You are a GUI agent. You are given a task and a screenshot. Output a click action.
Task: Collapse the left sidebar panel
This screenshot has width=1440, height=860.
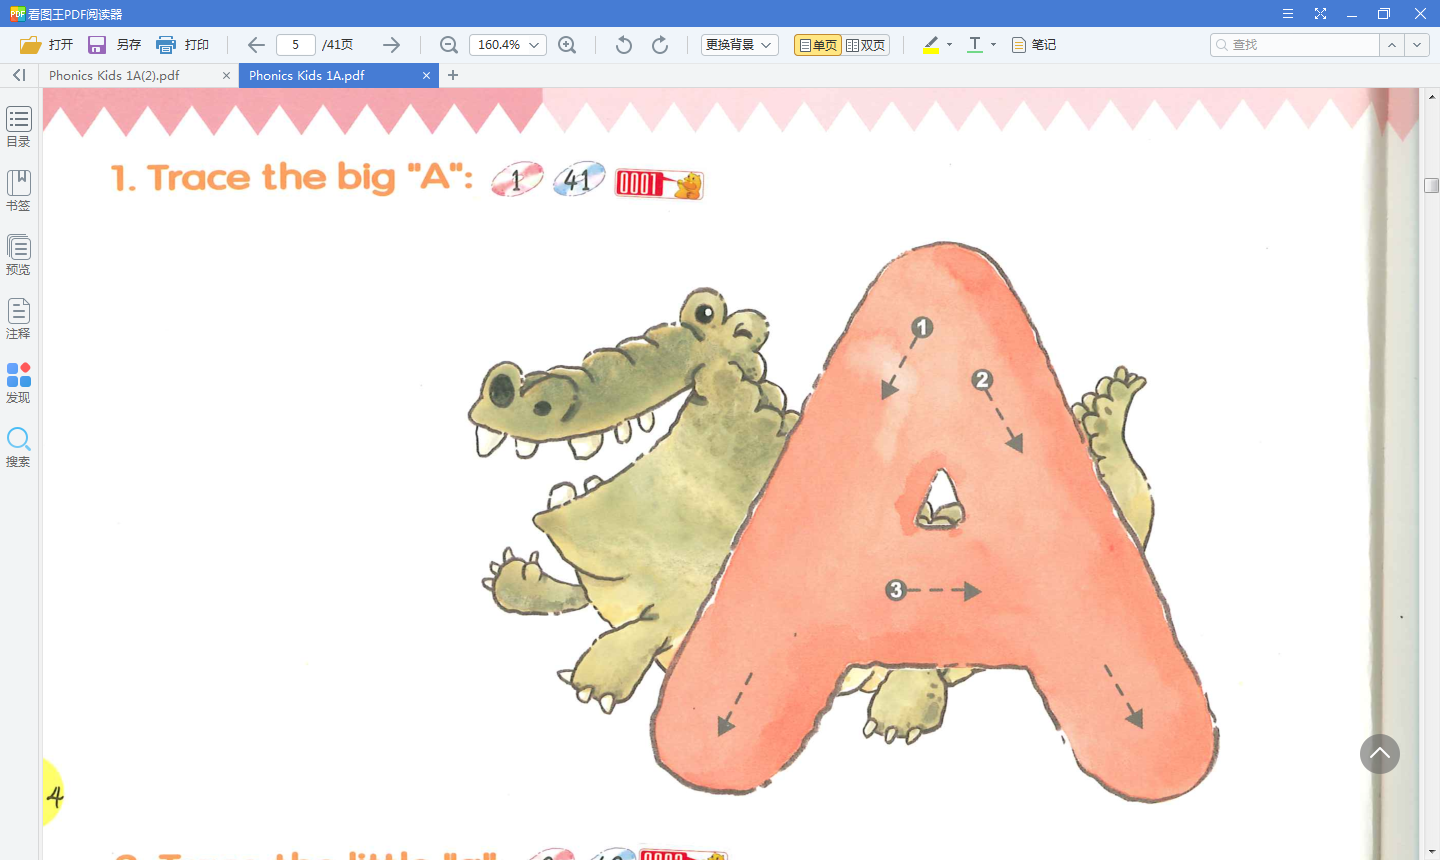19,75
